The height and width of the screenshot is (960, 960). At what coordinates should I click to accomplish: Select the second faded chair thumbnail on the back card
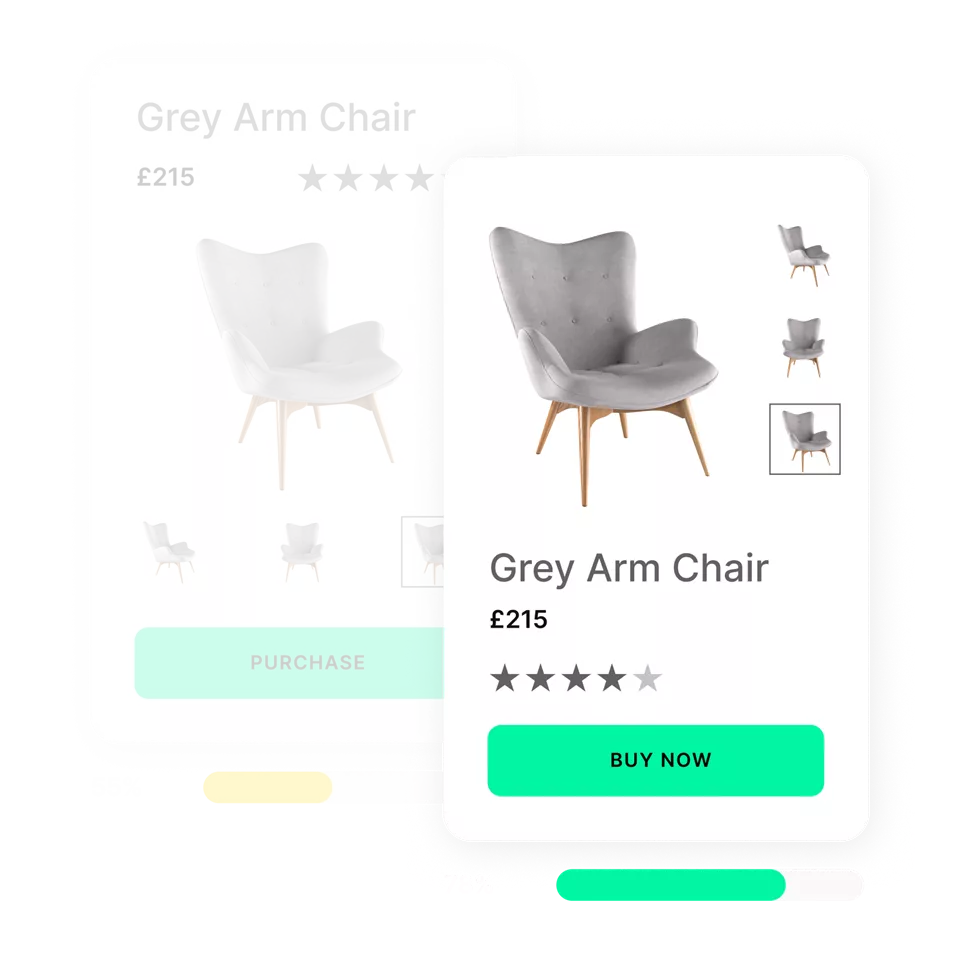pyautogui.click(x=302, y=552)
